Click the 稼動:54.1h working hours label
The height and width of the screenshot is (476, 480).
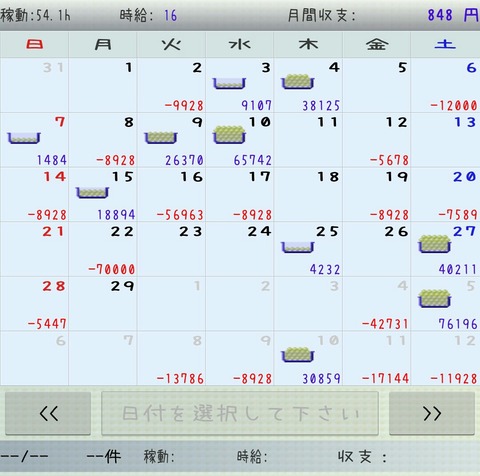click(x=35, y=15)
